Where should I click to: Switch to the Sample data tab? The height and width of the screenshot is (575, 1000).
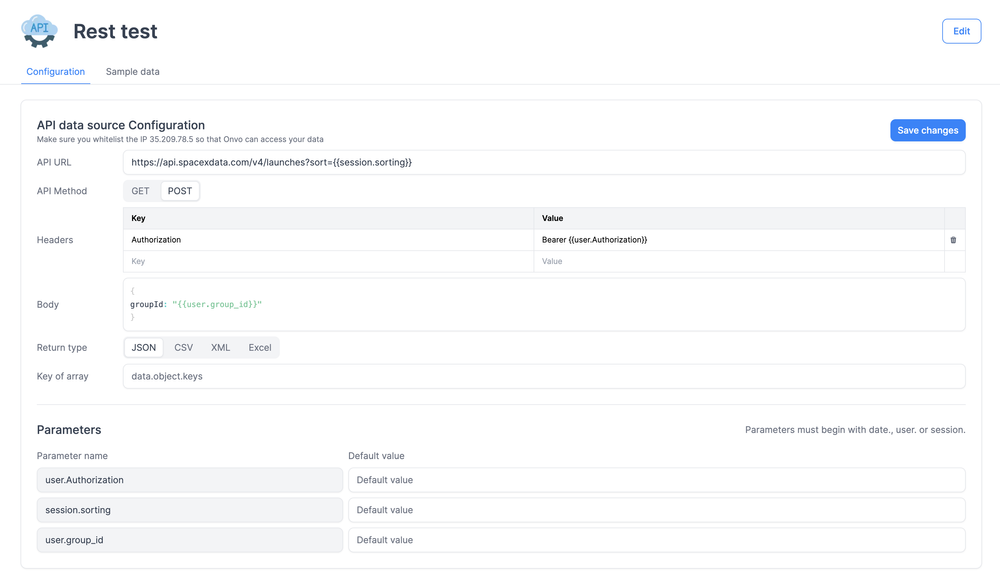point(132,72)
